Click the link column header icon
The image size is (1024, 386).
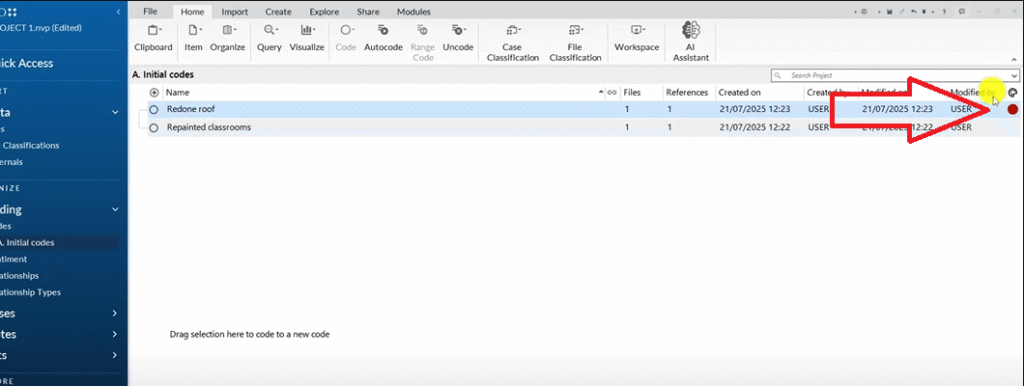point(612,93)
